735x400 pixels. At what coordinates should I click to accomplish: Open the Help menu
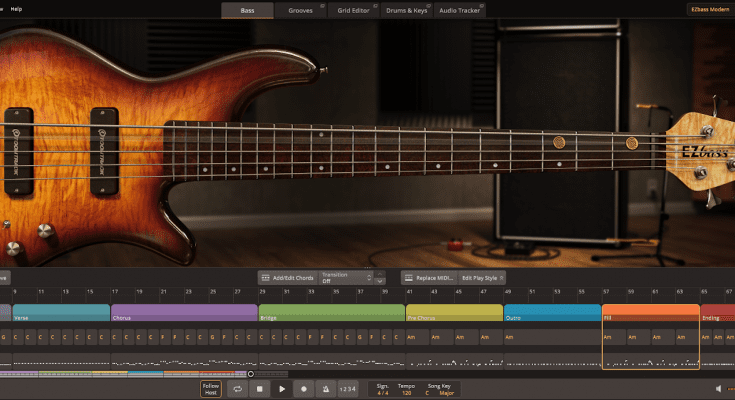(x=16, y=9)
